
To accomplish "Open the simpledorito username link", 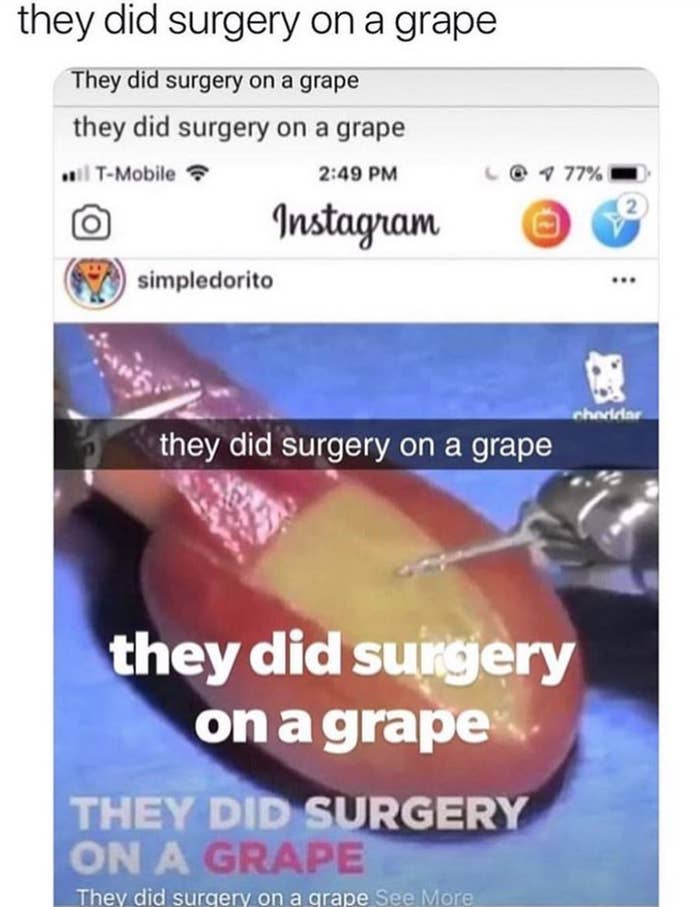I will pyautogui.click(x=205, y=281).
